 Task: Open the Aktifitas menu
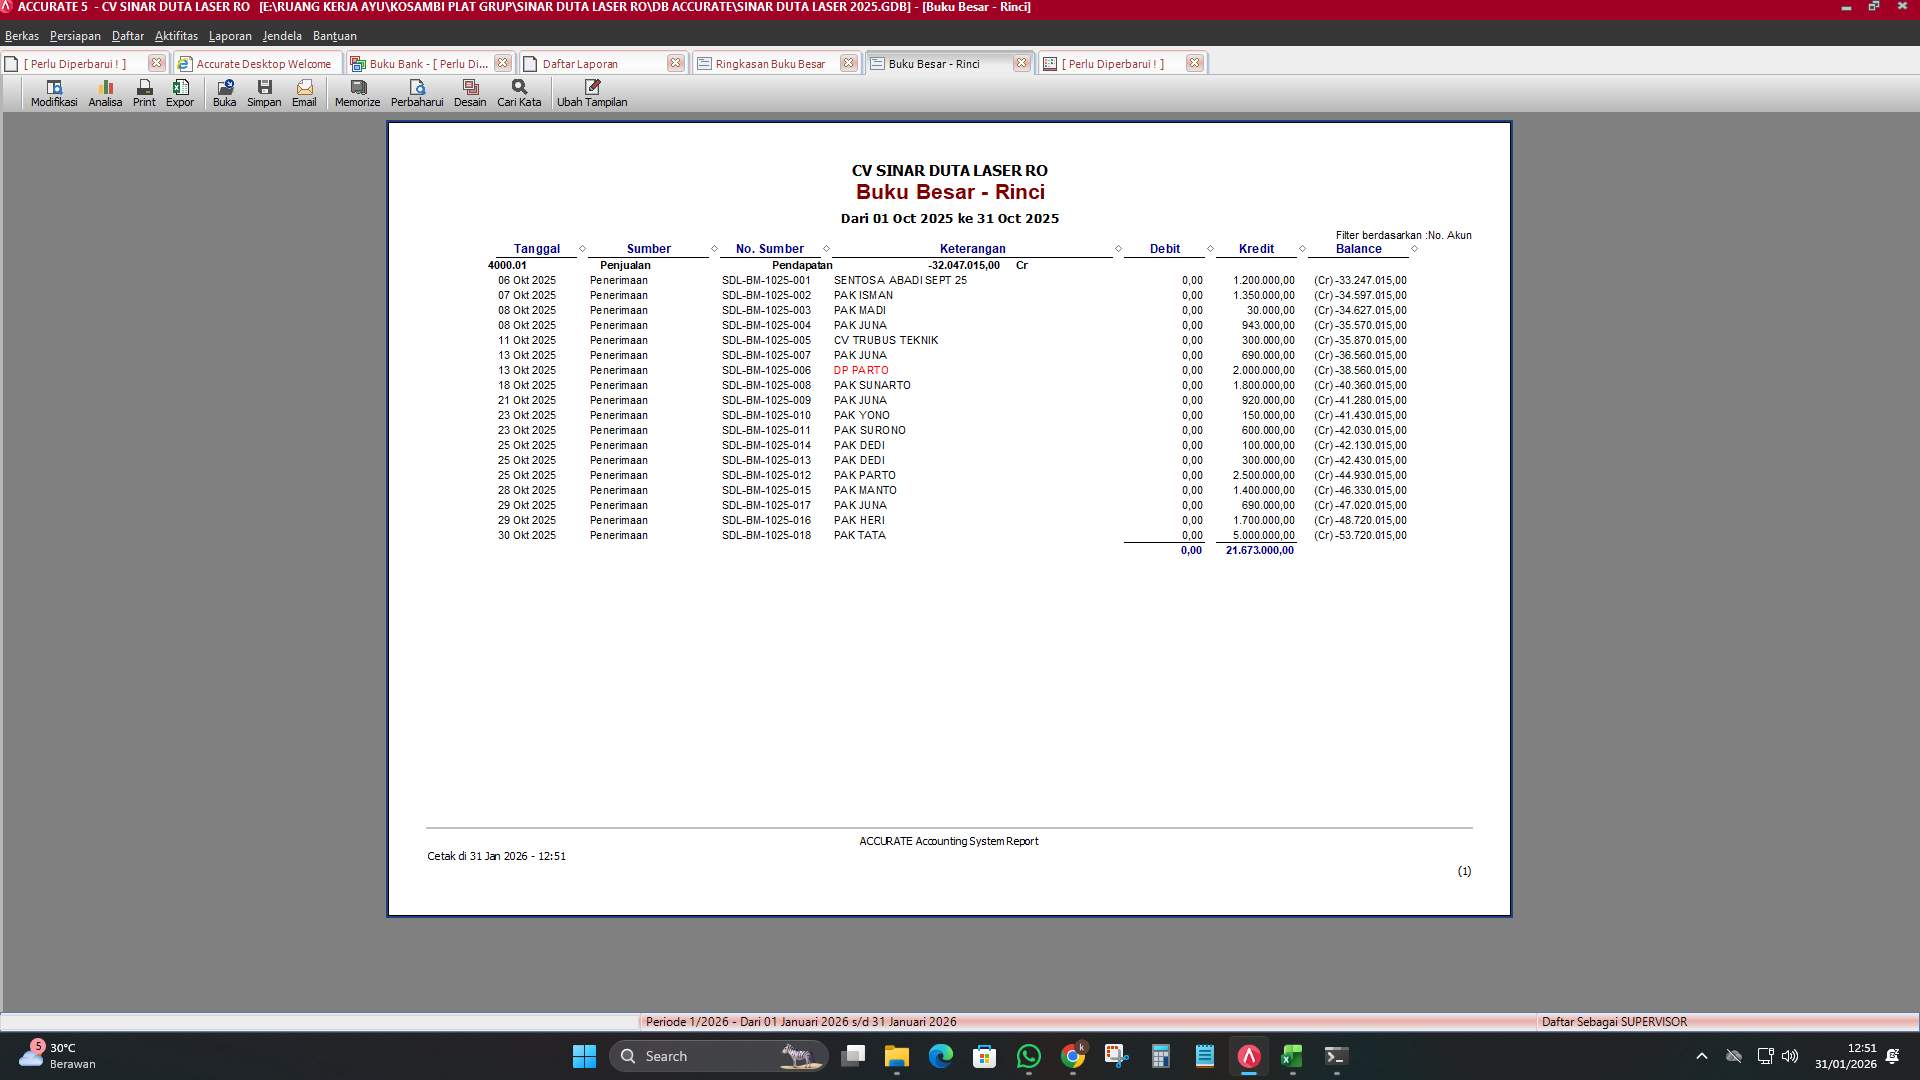[x=176, y=36]
